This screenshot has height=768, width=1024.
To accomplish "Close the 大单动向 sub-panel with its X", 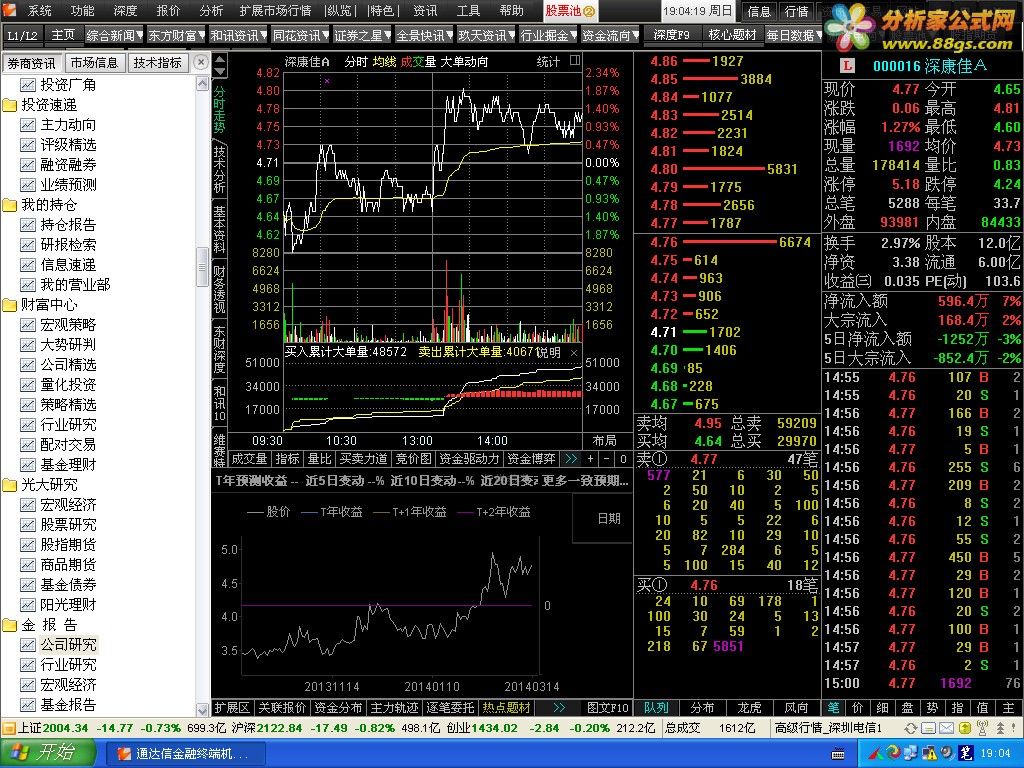I will pos(574,353).
